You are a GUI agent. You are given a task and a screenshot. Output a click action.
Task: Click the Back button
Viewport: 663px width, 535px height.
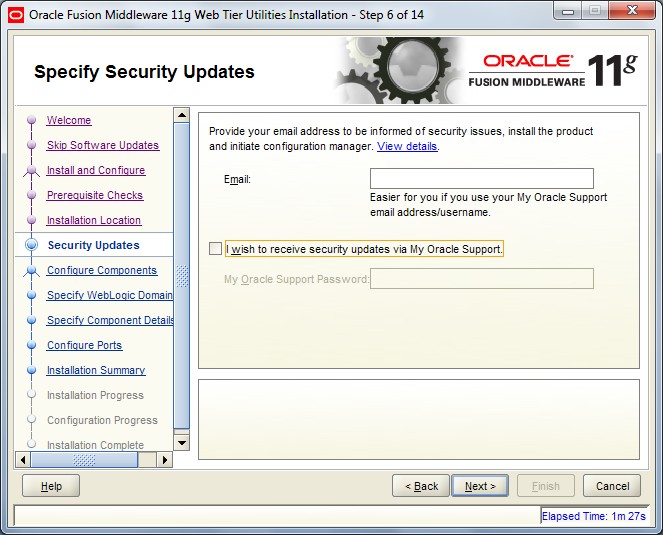point(421,486)
